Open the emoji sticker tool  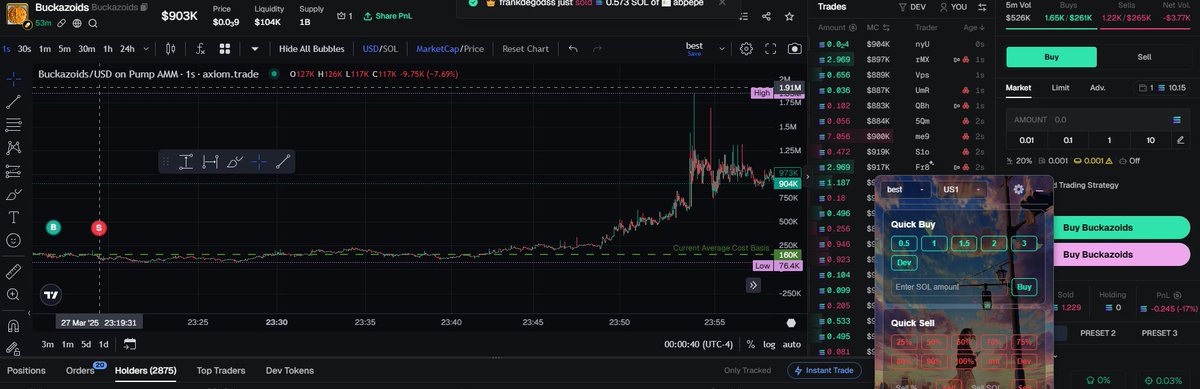tap(13, 240)
